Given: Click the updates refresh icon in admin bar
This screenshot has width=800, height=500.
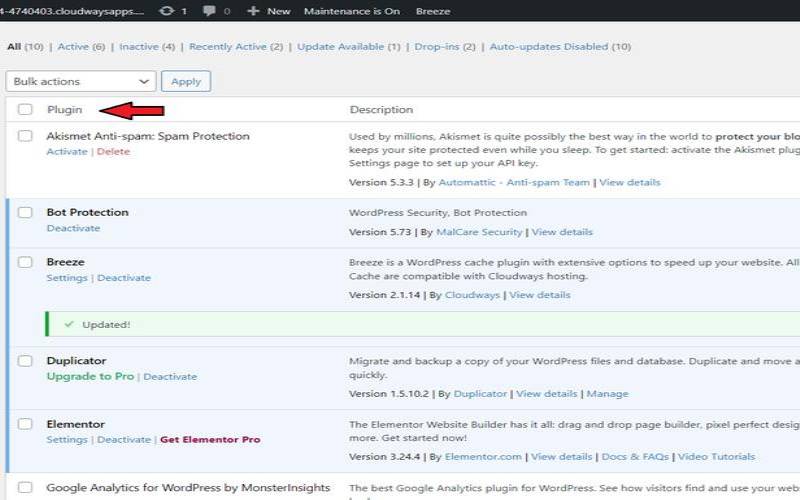Looking at the screenshot, I should pyautogui.click(x=165, y=11).
